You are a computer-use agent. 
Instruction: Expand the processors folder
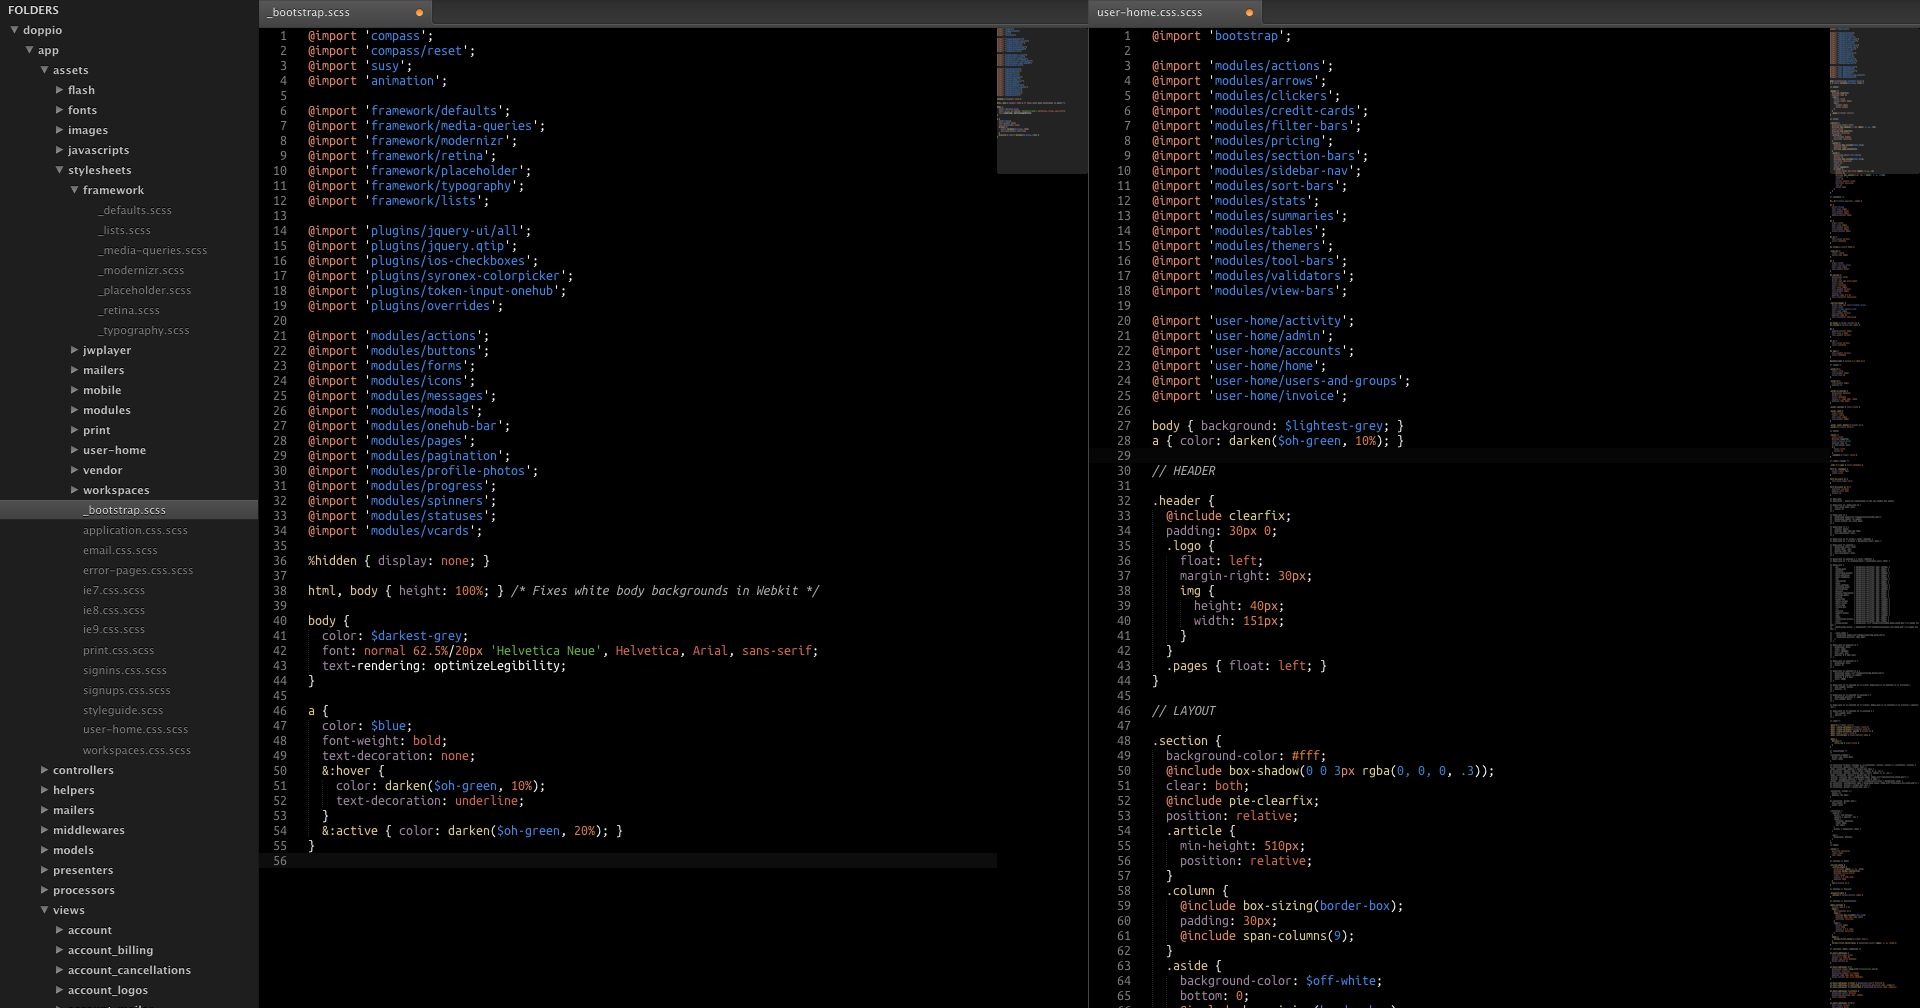coord(45,890)
